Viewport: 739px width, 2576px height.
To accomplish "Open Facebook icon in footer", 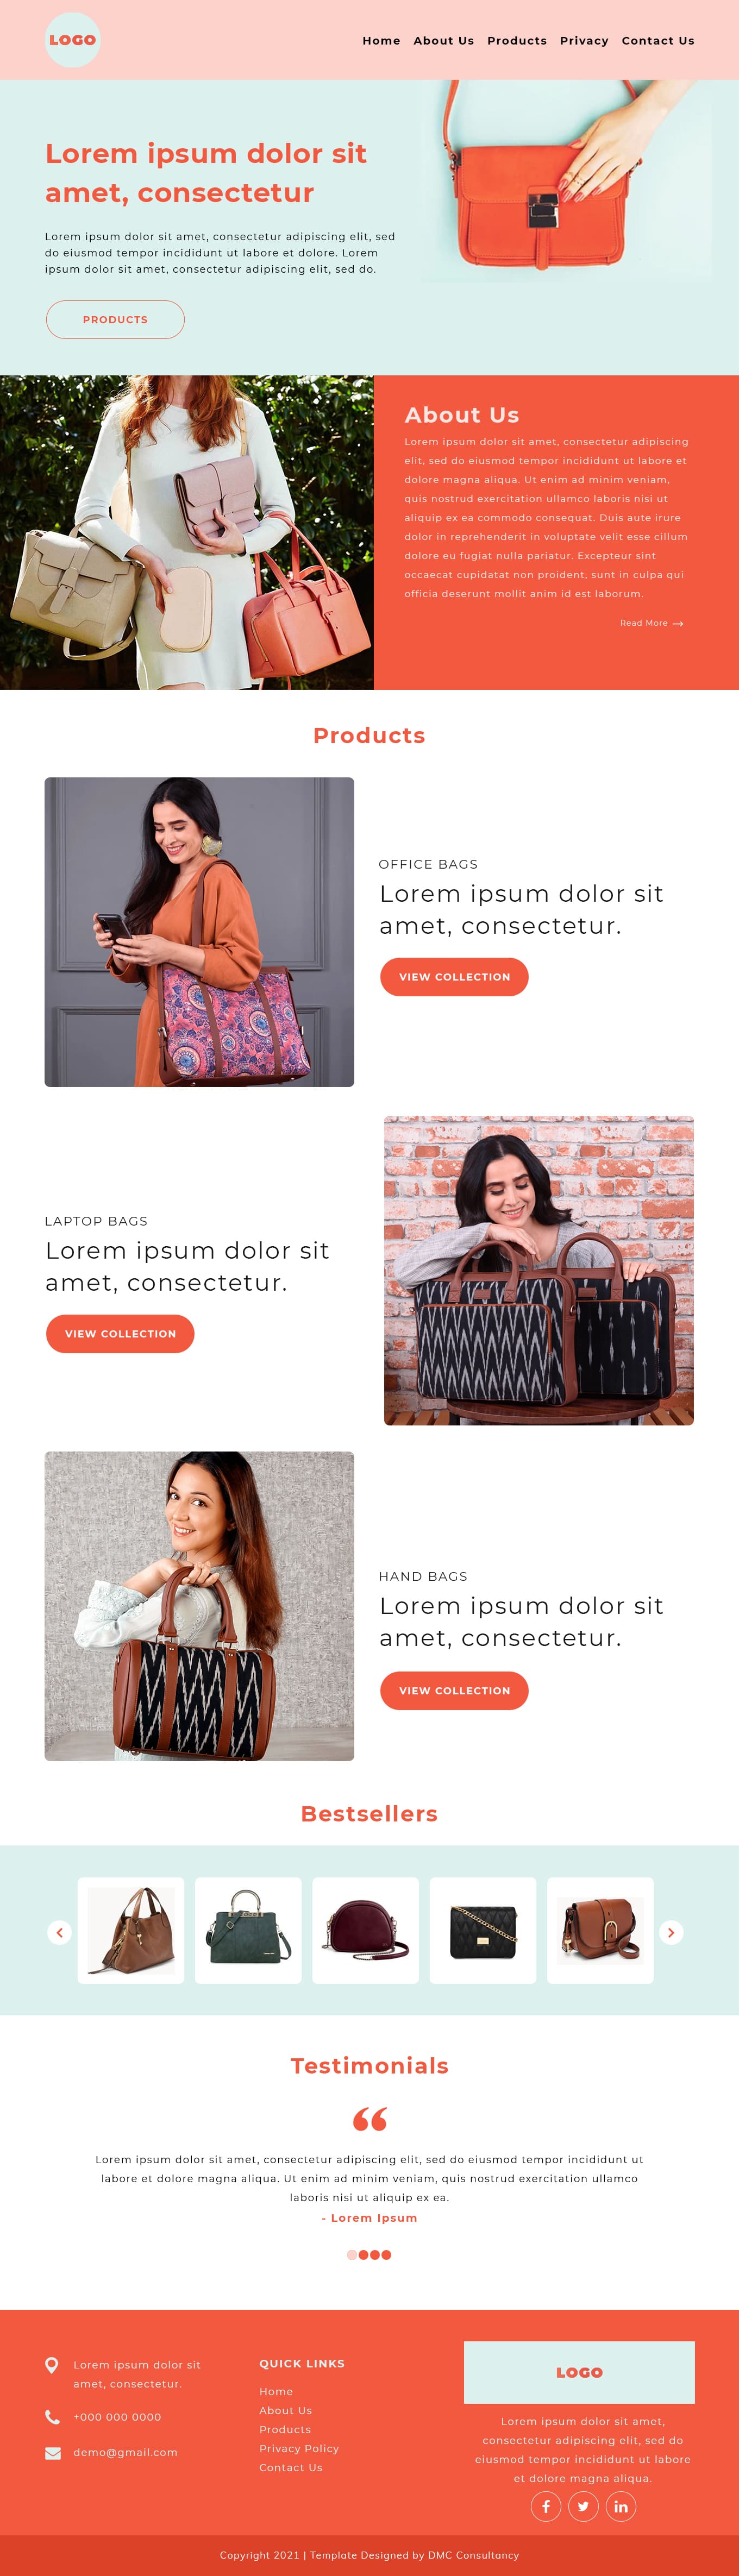I will tap(546, 2506).
